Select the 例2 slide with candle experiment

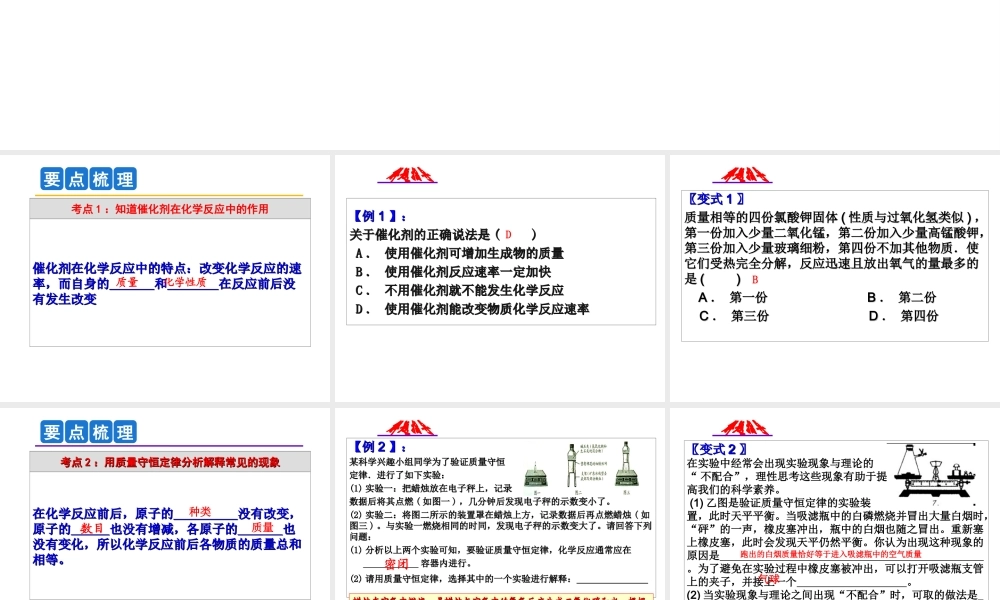coord(500,504)
